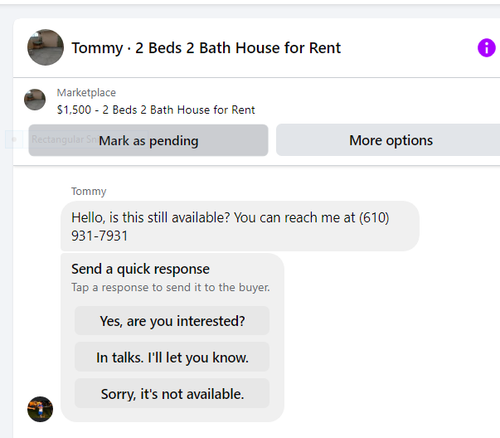The width and height of the screenshot is (500, 438).
Task: Click the listing photo avatar in the header
Action: click(45, 47)
